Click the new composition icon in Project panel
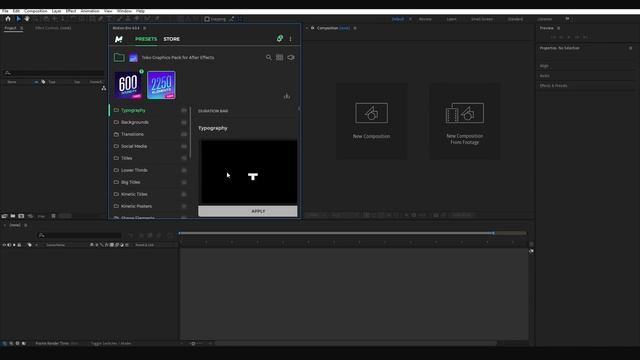 pyautogui.click(x=21, y=216)
